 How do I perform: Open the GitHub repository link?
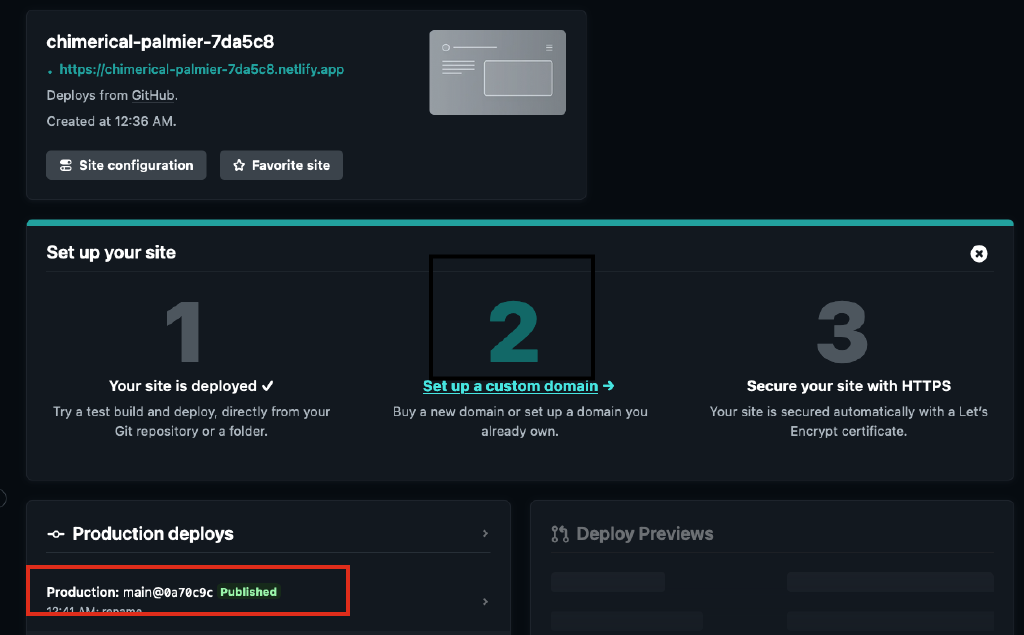[151, 95]
